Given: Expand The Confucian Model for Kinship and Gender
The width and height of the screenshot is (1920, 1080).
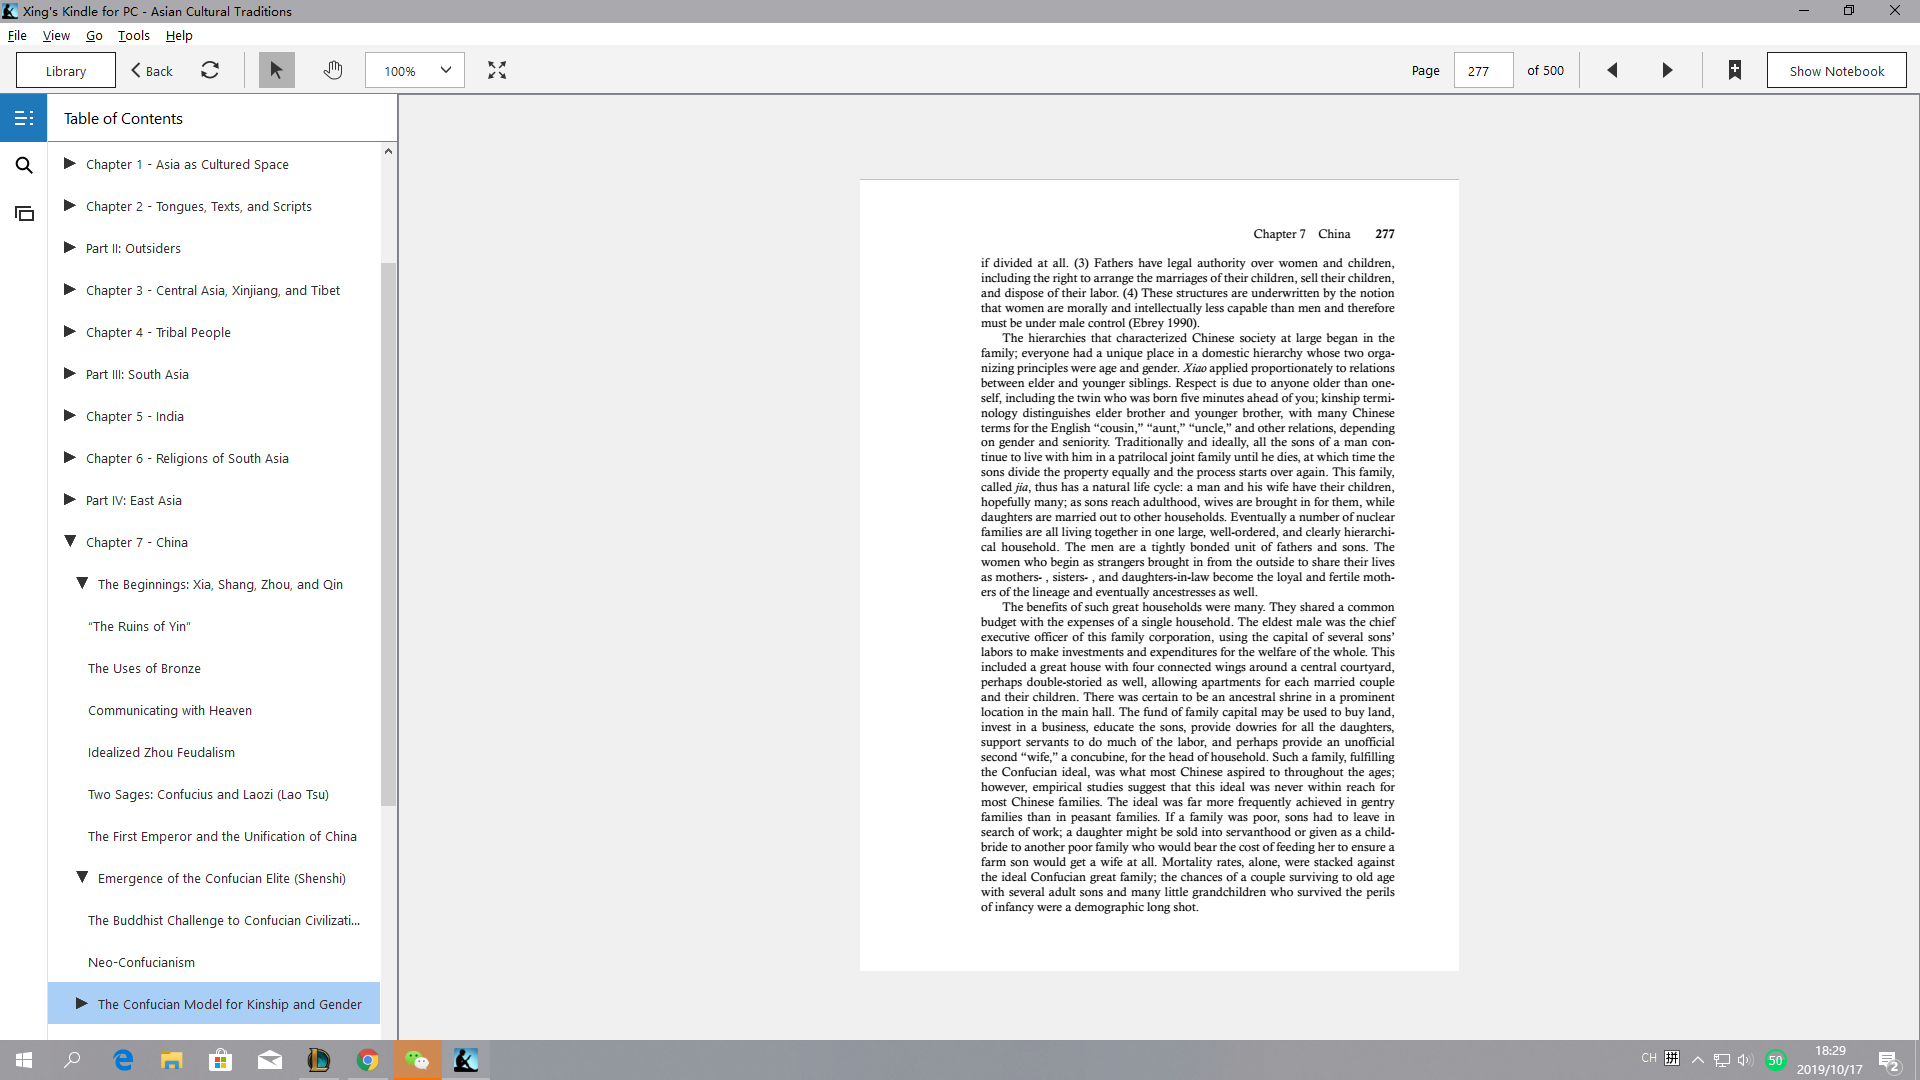Looking at the screenshot, I should point(82,1004).
